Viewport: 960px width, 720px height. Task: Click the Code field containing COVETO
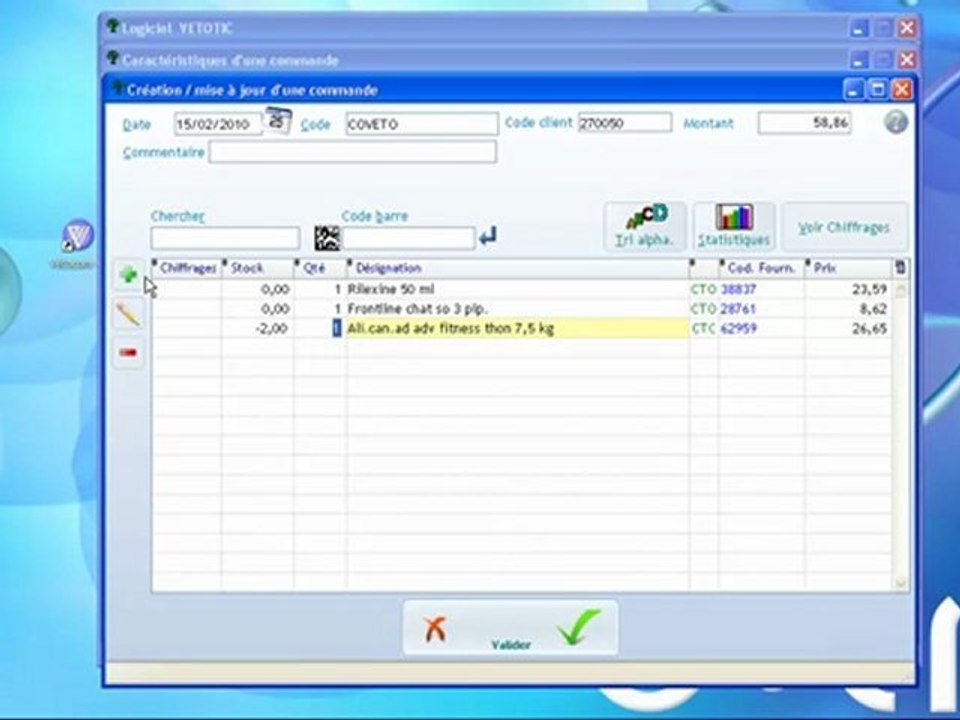(x=422, y=124)
